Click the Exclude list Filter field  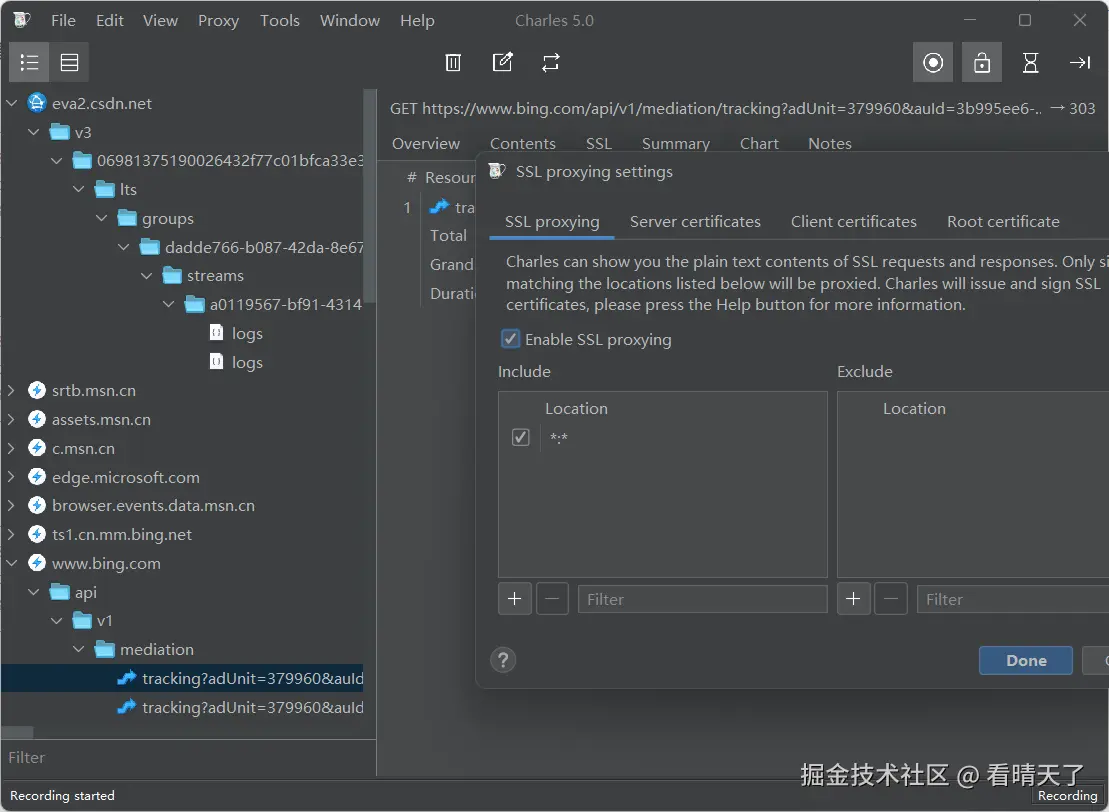pos(1013,600)
